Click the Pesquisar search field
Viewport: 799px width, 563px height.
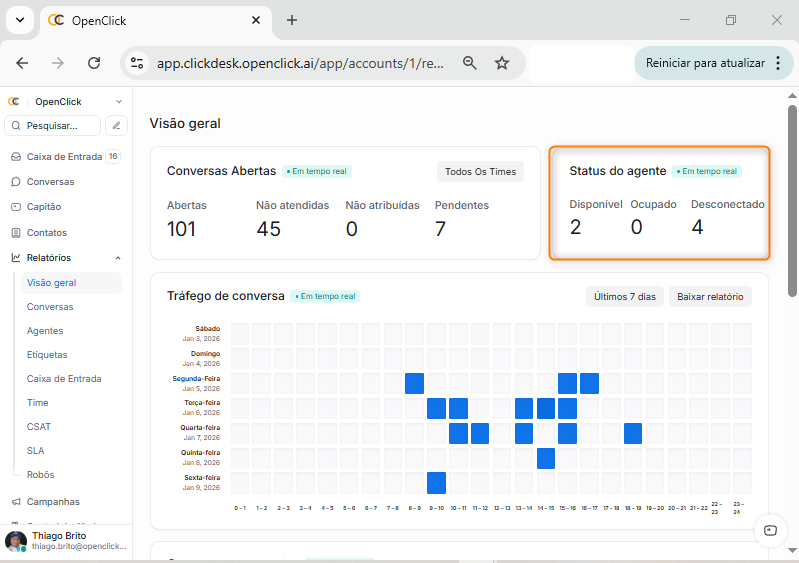(x=53, y=126)
